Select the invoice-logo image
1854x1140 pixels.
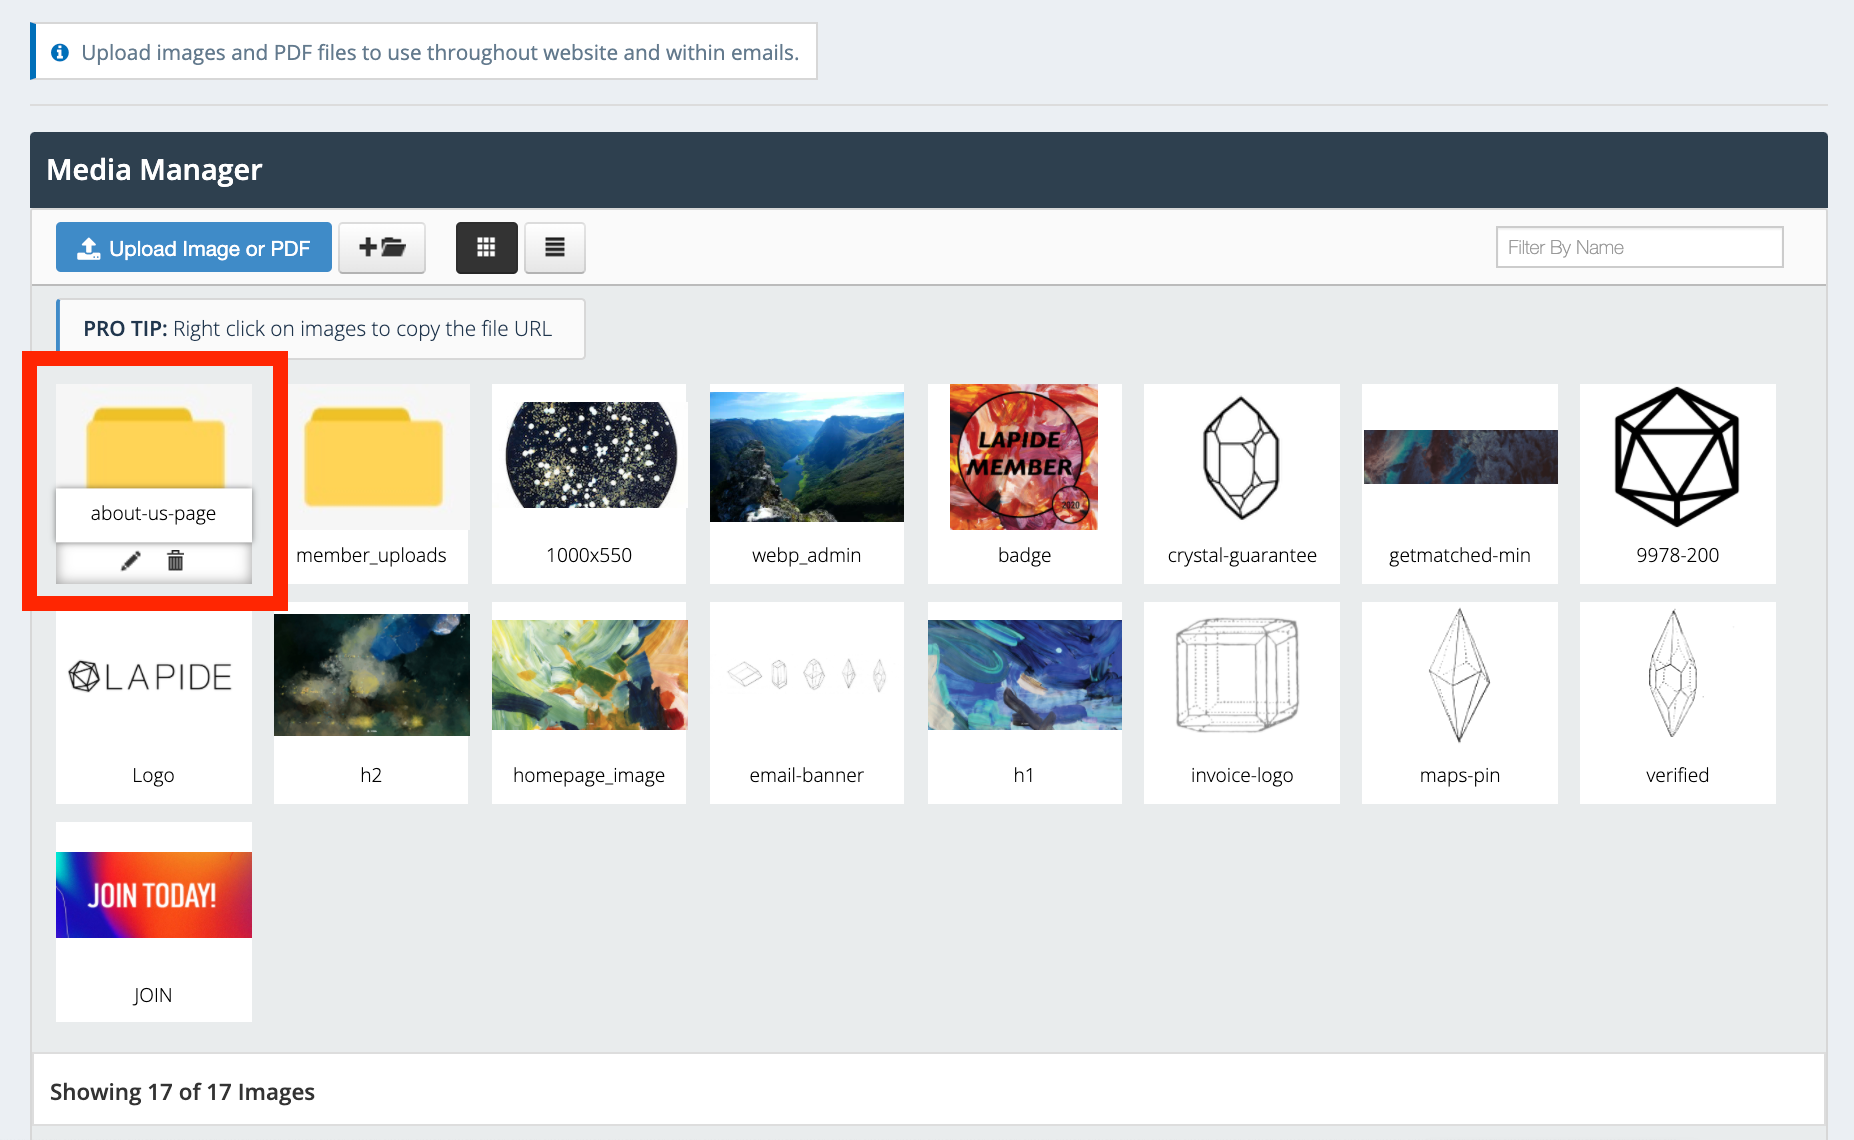(x=1241, y=675)
